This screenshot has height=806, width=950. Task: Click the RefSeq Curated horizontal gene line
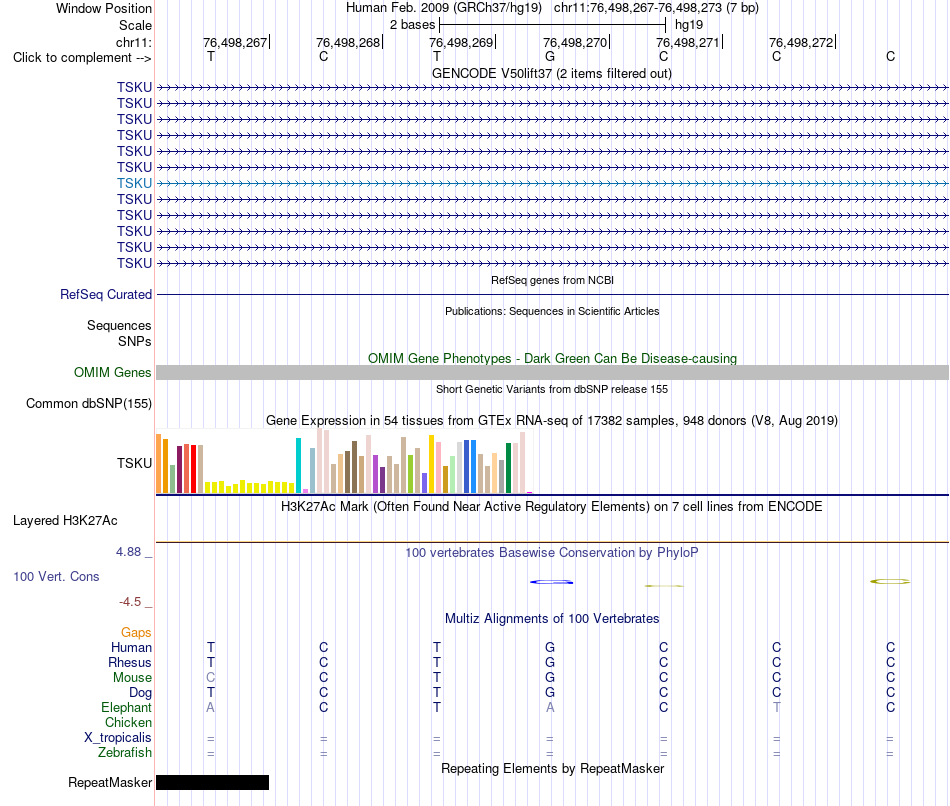(552, 295)
